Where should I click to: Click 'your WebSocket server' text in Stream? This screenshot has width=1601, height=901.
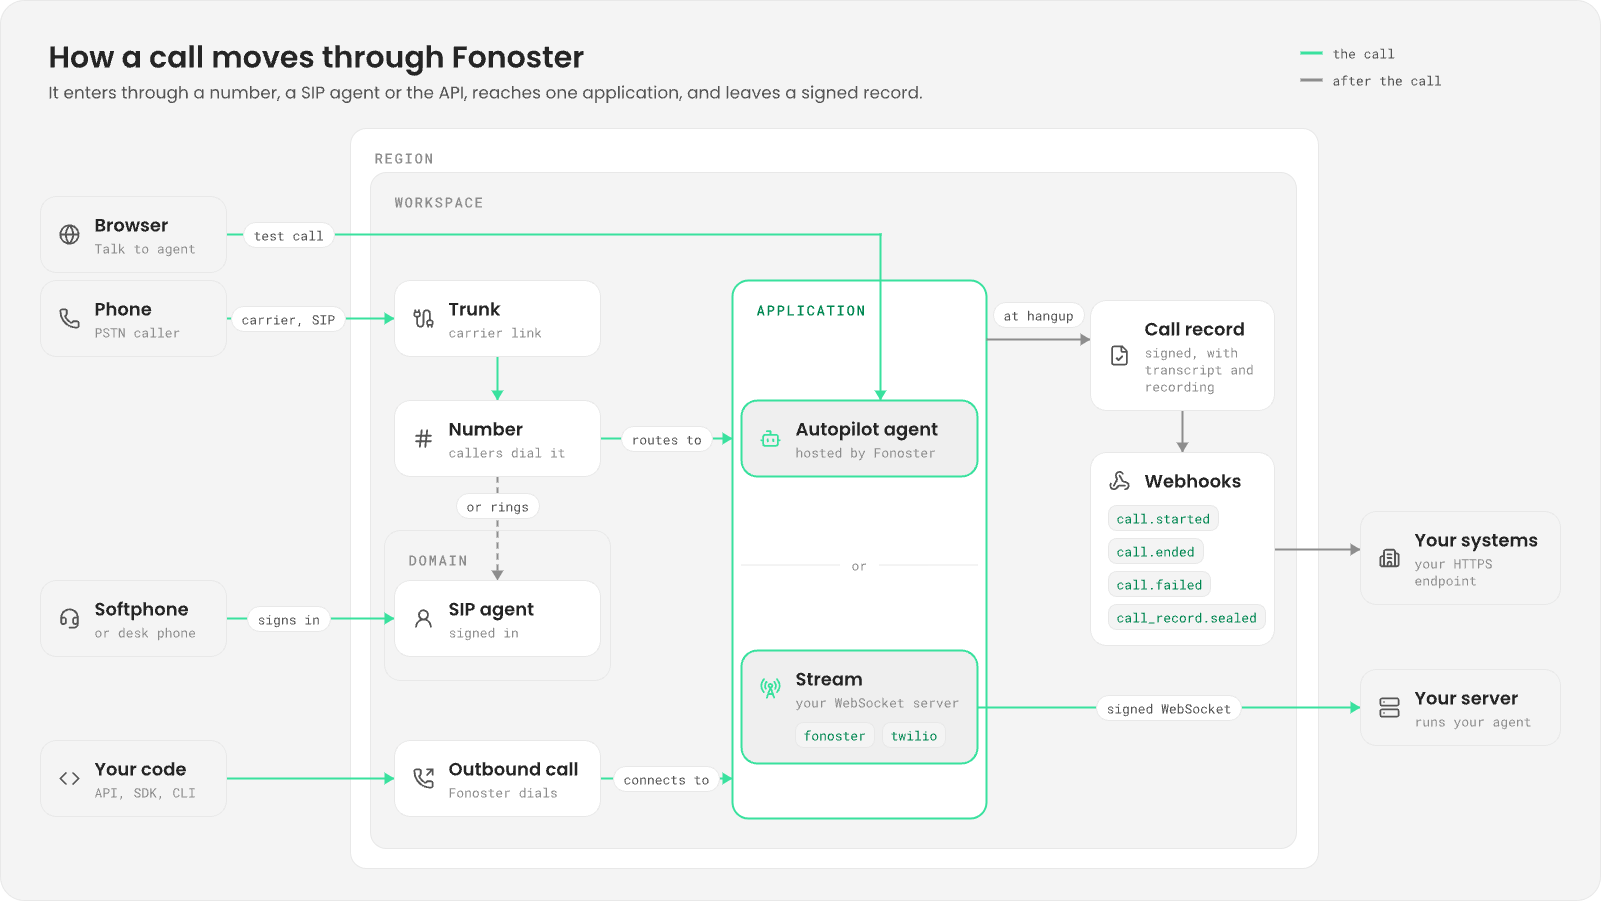pos(877,703)
